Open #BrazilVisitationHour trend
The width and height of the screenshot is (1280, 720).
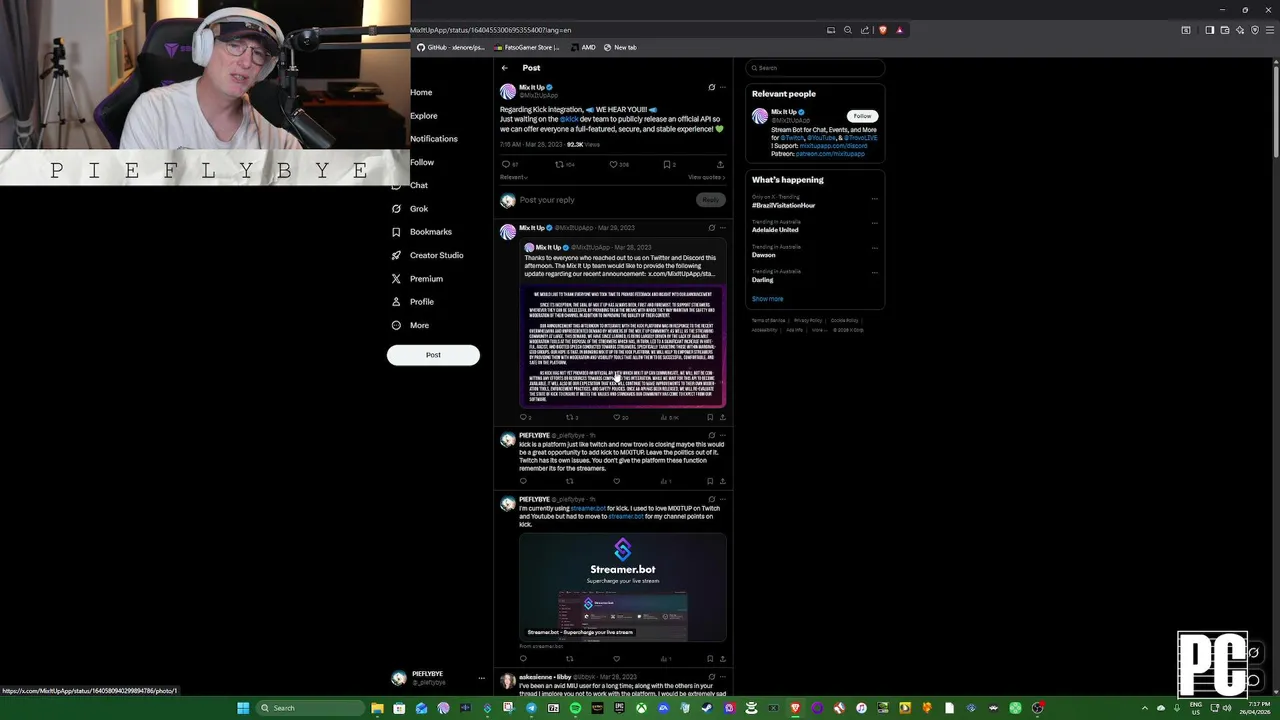pyautogui.click(x=784, y=205)
